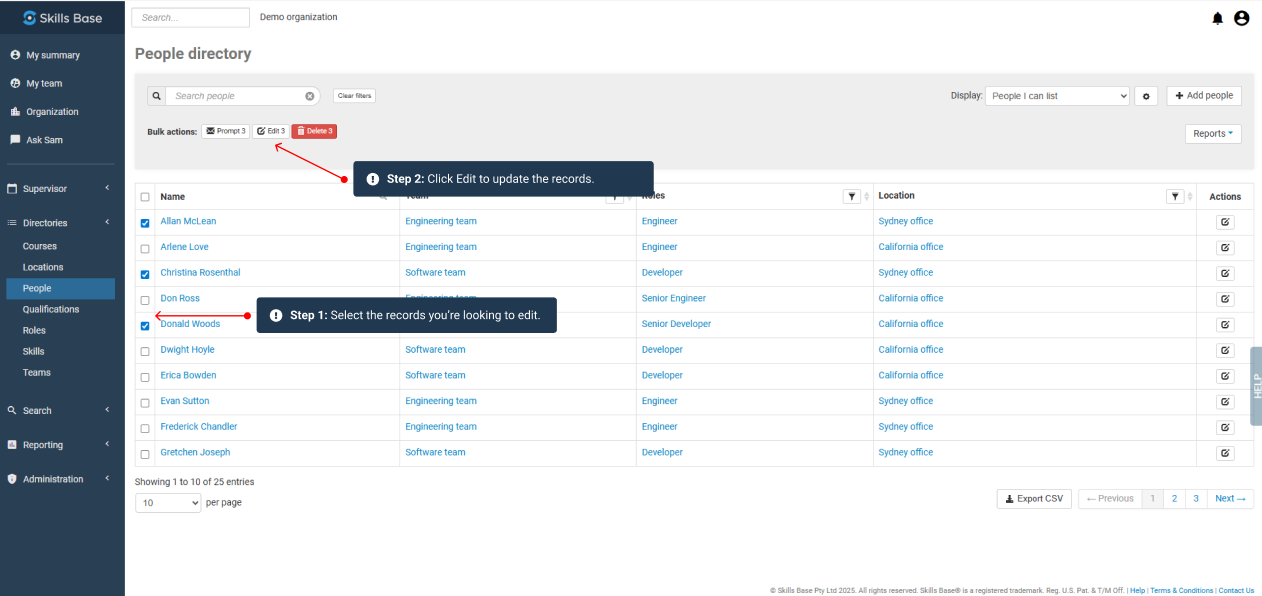Click edit icon for Gretchen Joseph row
The image size is (1262, 596).
coord(1225,453)
